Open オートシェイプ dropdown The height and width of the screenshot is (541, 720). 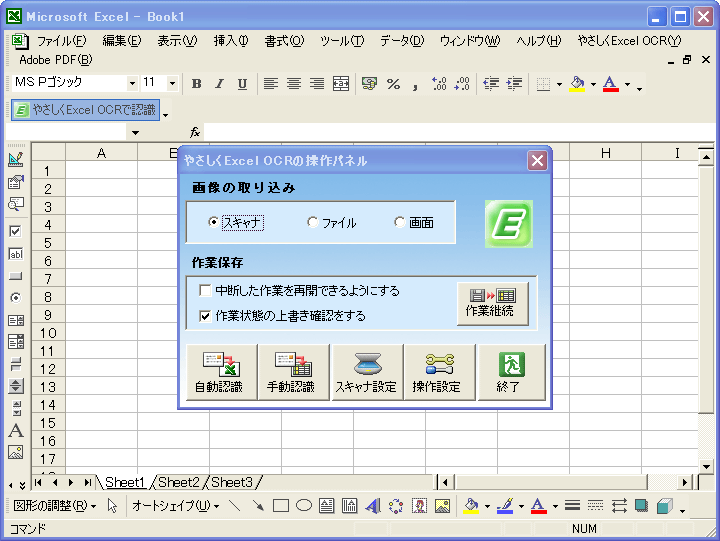(x=175, y=506)
